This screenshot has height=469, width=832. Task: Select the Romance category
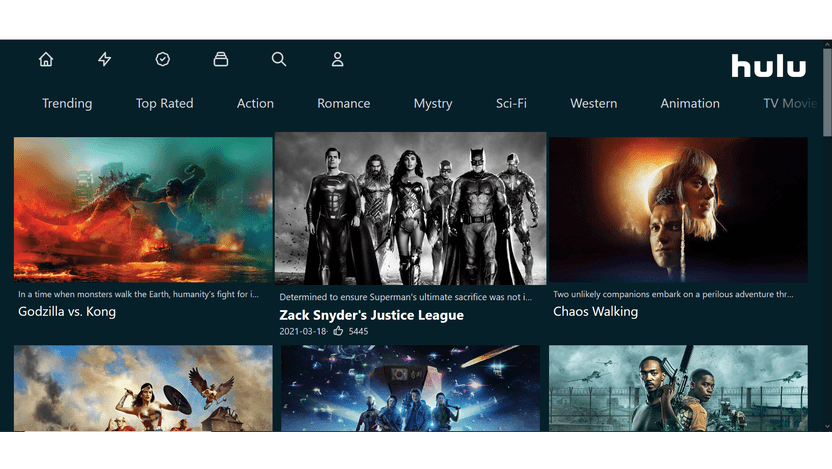coord(344,103)
